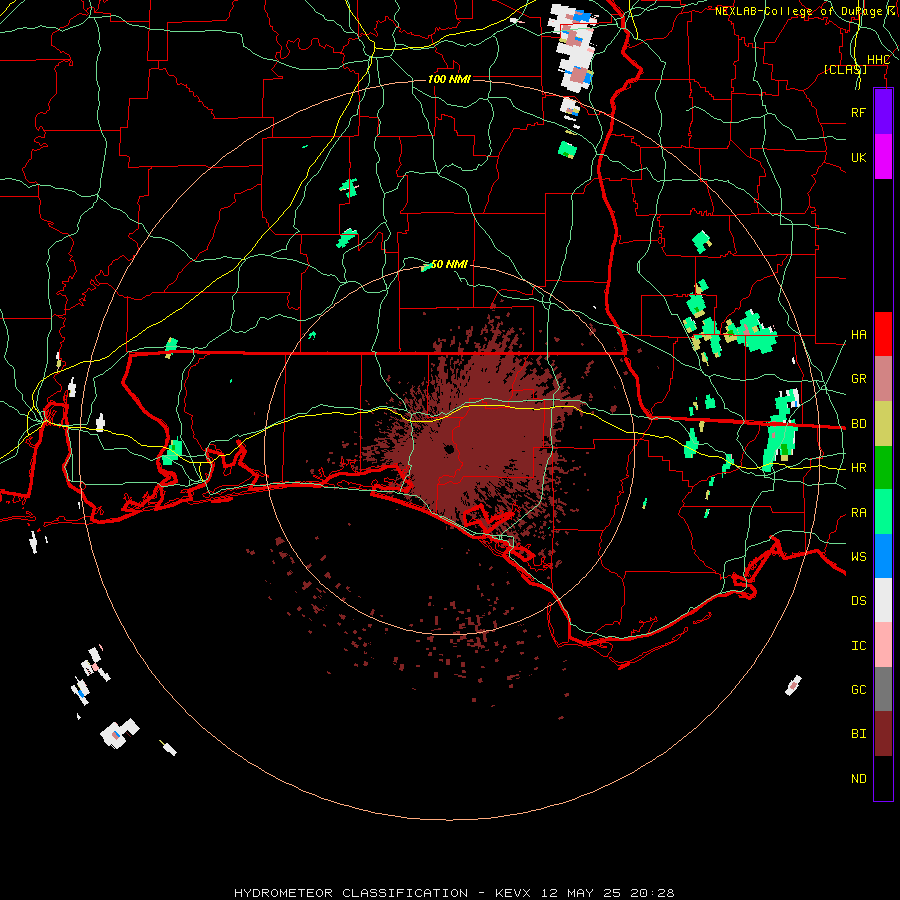Select the dark green HR legend swatch
The width and height of the screenshot is (900, 900).
(x=883, y=468)
